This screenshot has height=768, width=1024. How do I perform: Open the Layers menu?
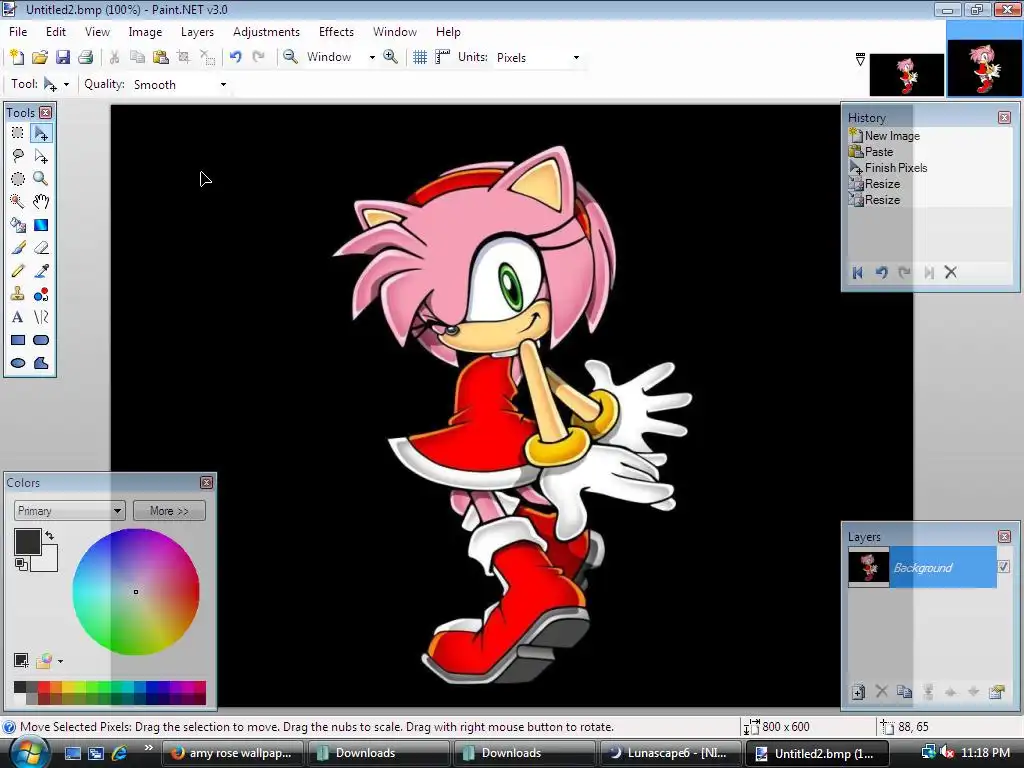pos(197,31)
